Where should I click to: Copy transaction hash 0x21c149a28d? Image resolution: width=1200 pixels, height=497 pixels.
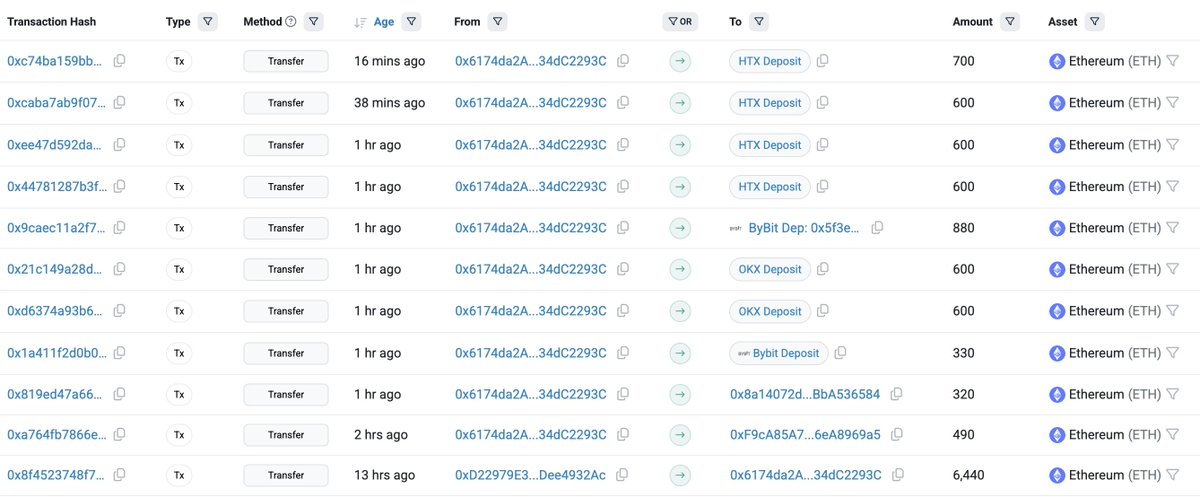tap(119, 269)
